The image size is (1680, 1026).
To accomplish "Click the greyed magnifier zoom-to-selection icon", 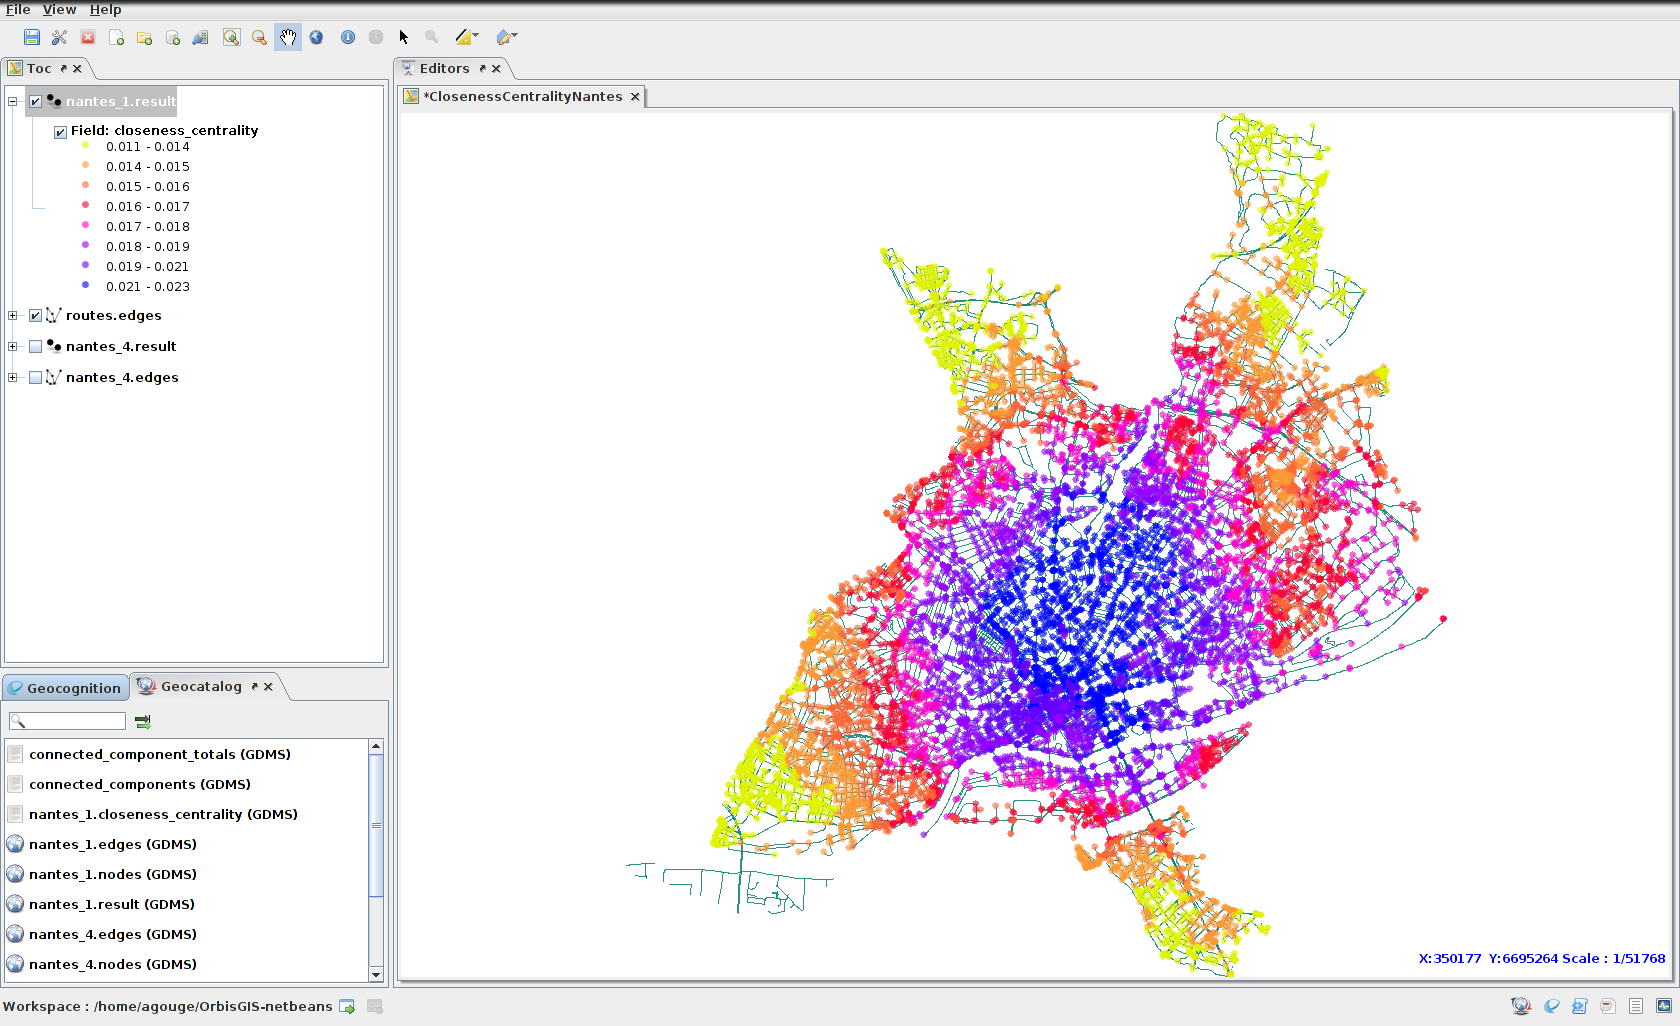I will (432, 37).
